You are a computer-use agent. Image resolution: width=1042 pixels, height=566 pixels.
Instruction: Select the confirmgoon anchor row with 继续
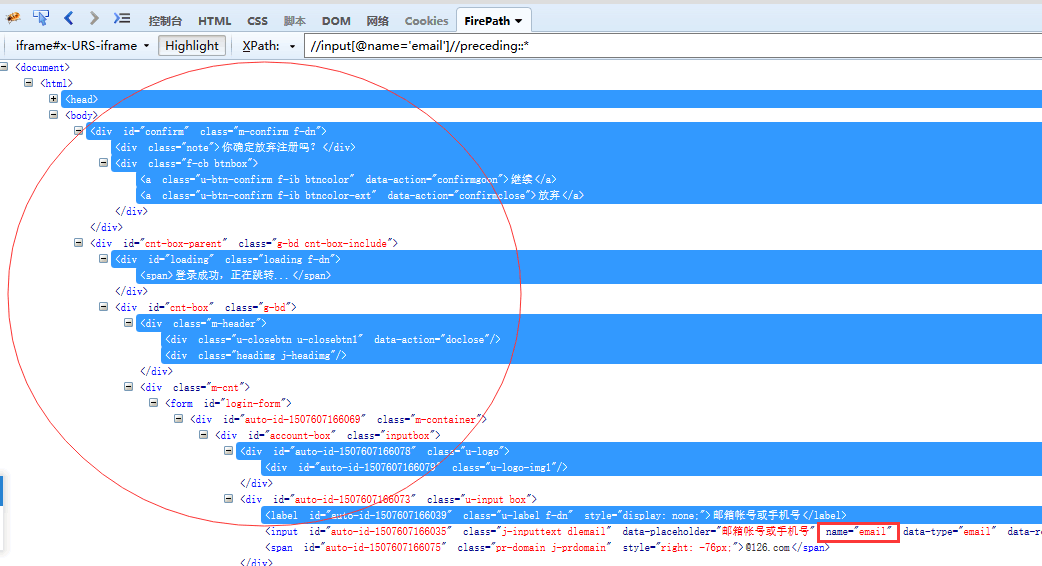[x=589, y=179]
